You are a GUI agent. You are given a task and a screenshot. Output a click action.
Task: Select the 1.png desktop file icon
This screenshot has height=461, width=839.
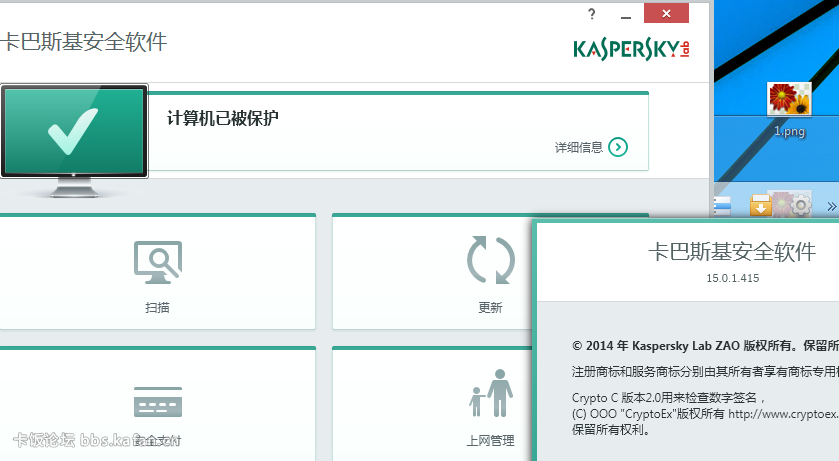click(789, 99)
